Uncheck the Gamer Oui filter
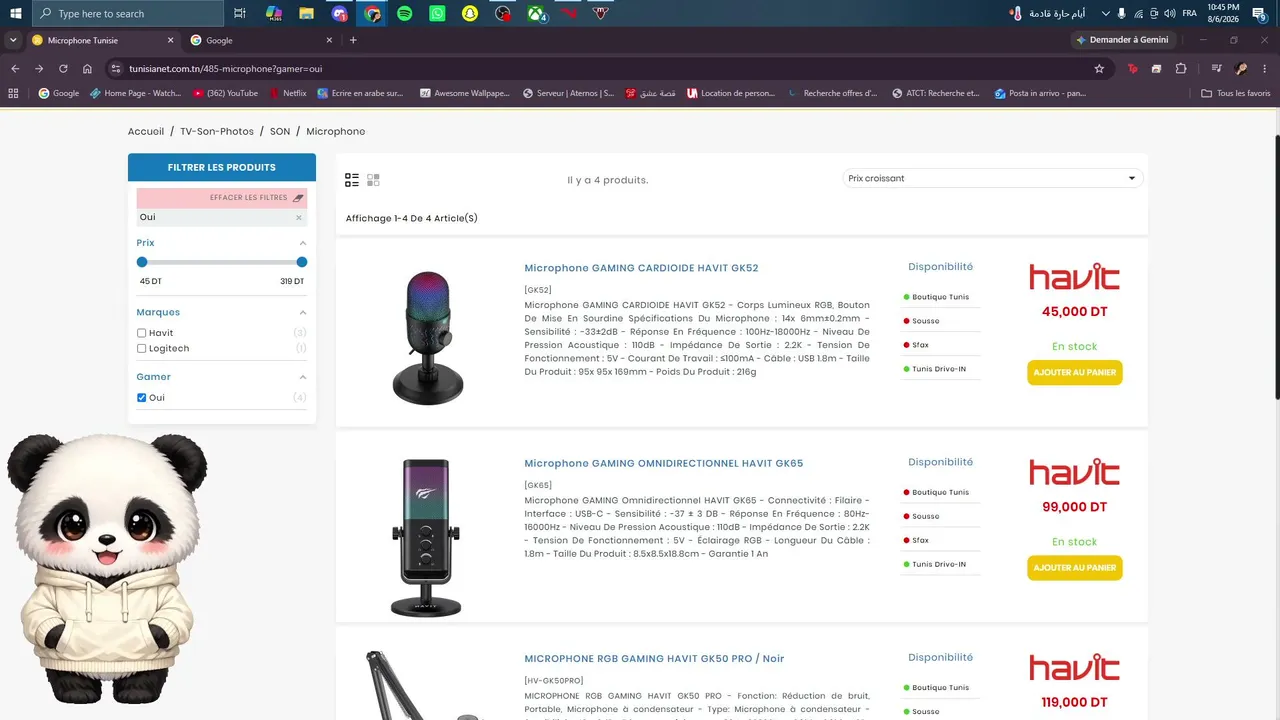 tap(142, 398)
